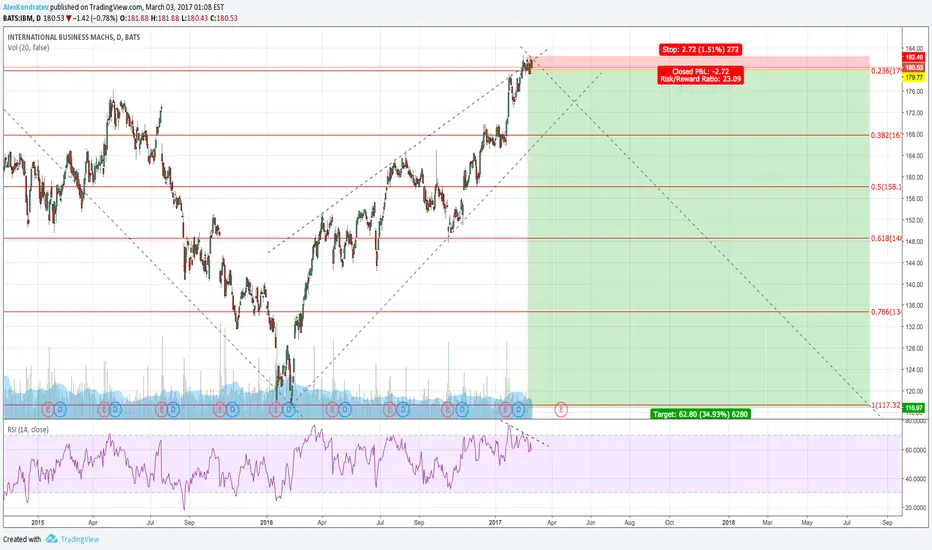932x550 pixels.
Task: Click the TradingView link at bottom left
Action: 80,539
